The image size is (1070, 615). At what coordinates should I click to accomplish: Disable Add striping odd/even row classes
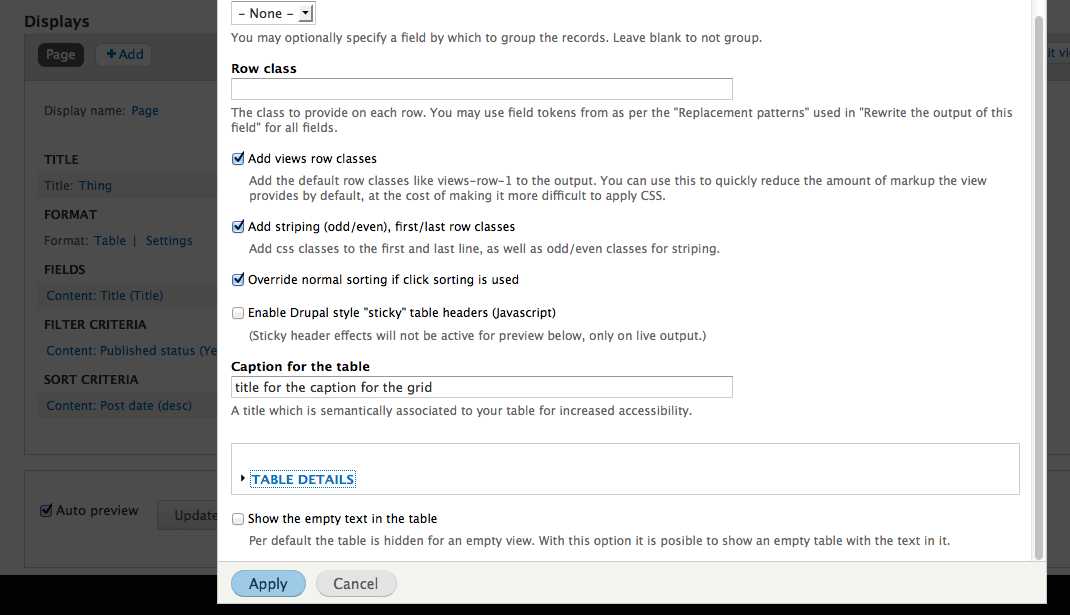tap(238, 226)
